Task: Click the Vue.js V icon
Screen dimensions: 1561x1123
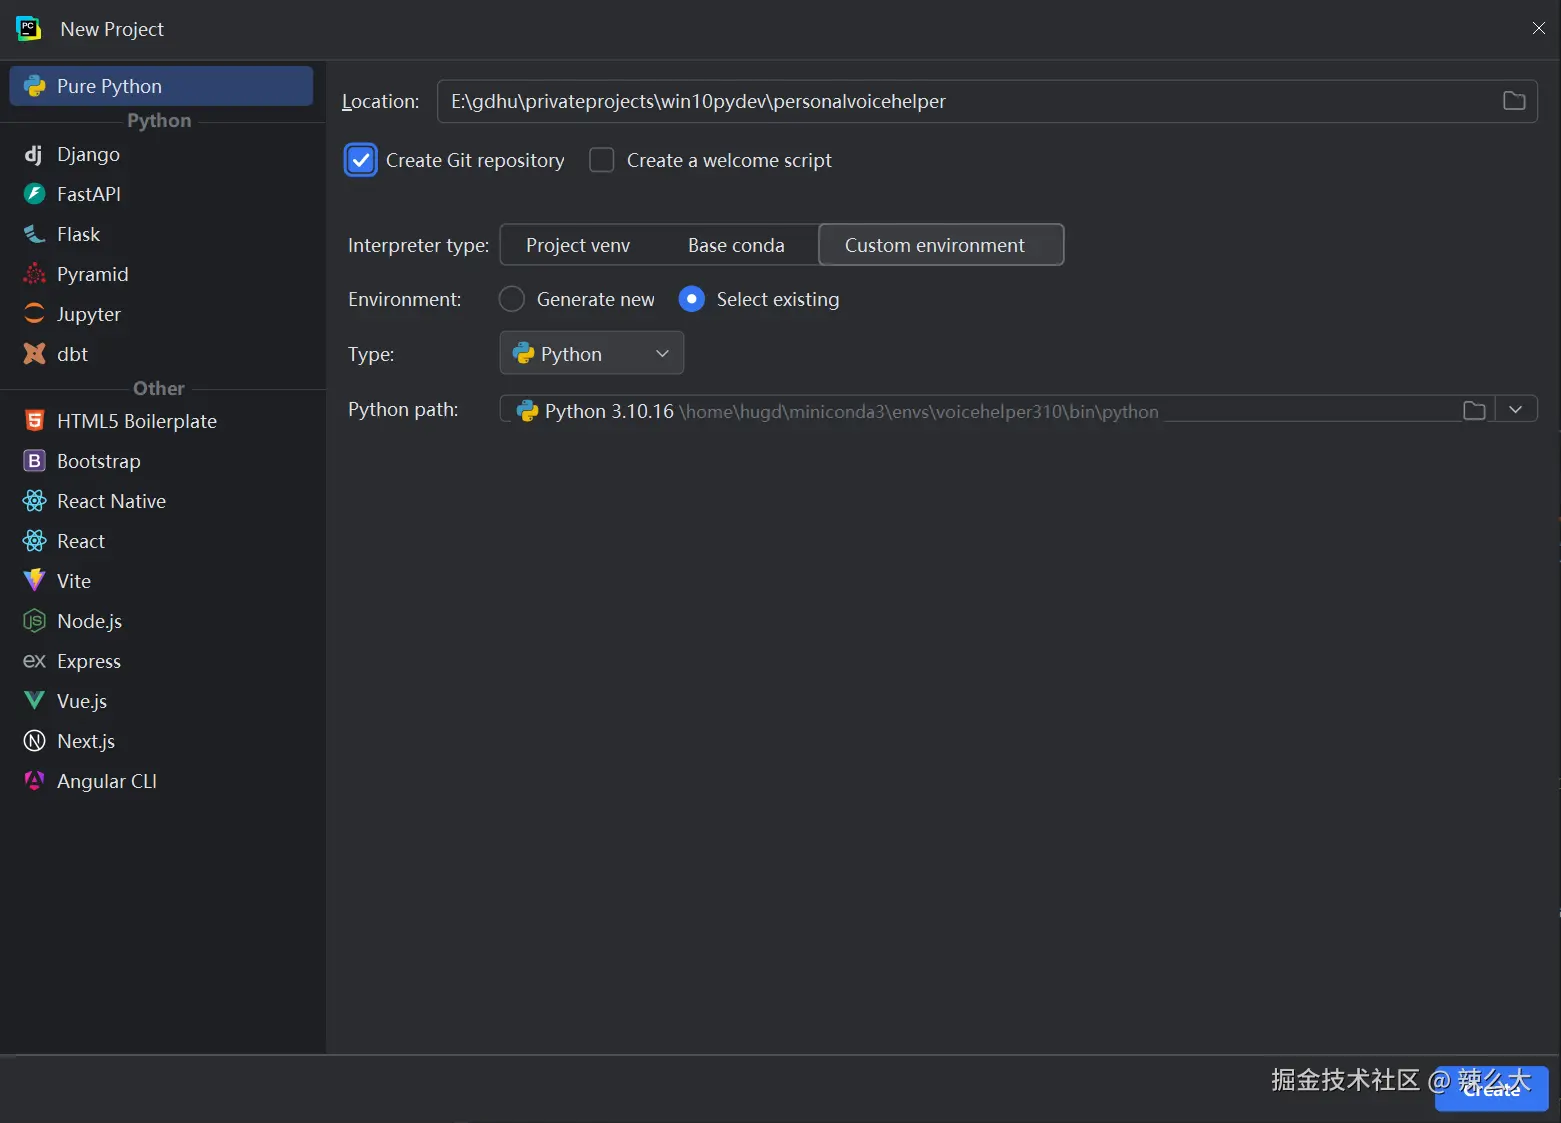Action: click(x=34, y=701)
